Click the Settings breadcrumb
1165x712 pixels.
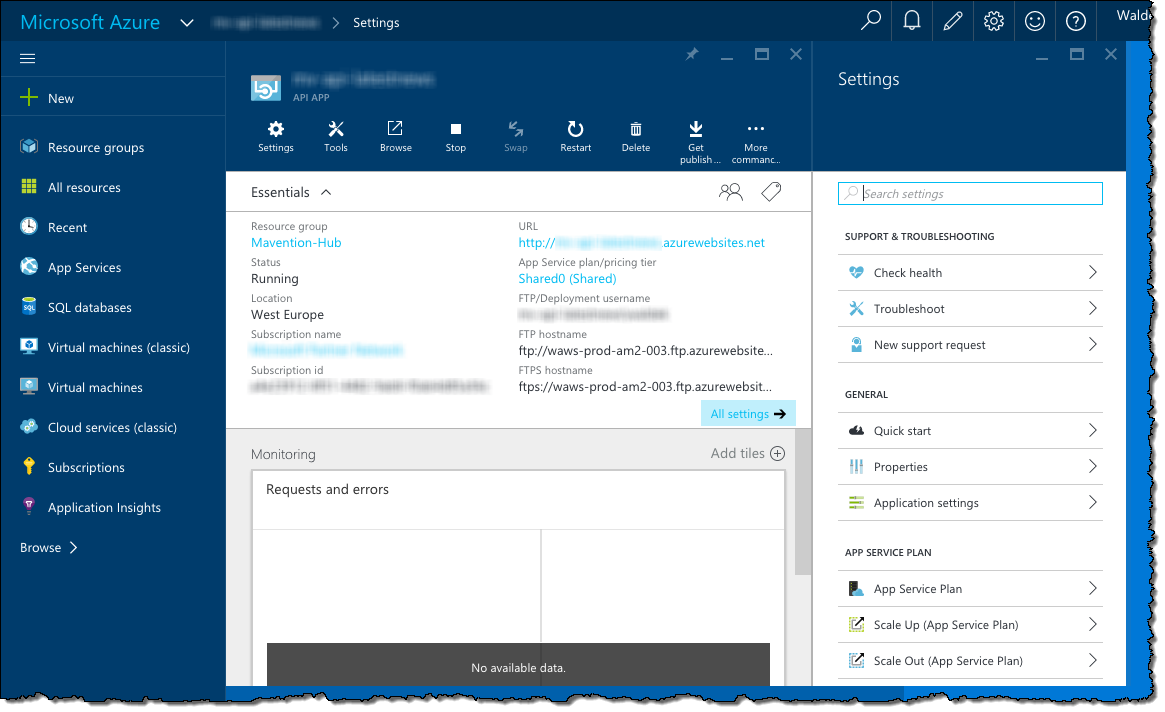pos(376,22)
